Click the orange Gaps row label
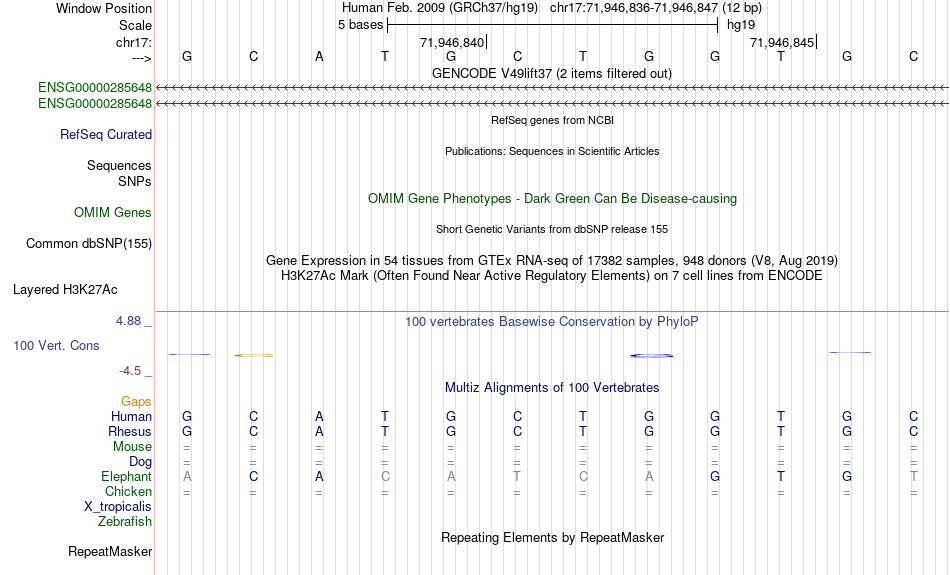950x575 pixels. [136, 402]
